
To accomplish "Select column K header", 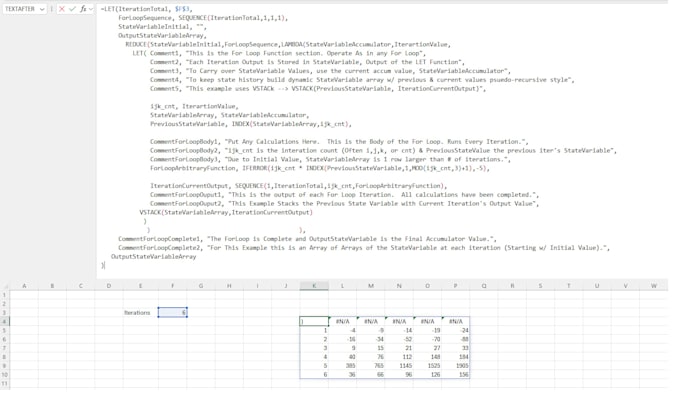I will [x=314, y=286].
